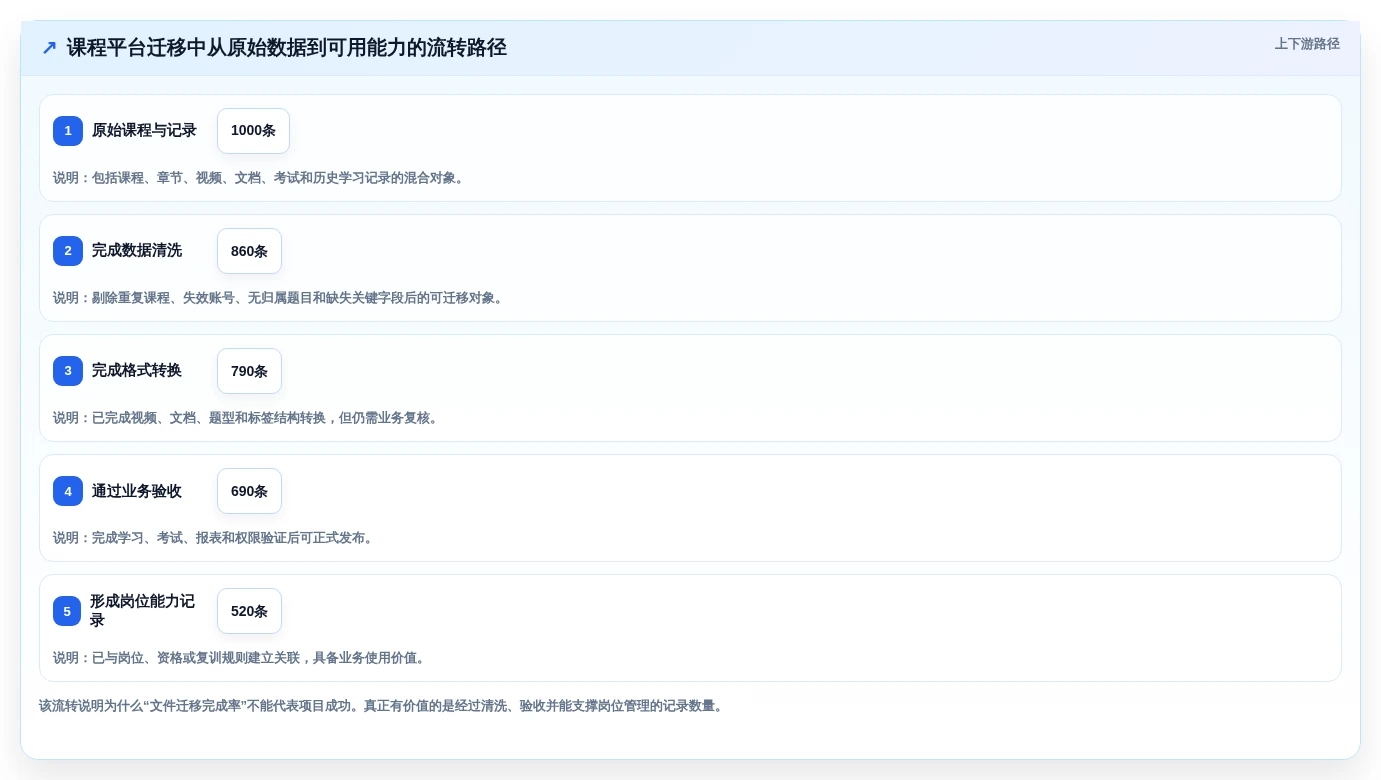Screen dimensions: 1381x780
Task: Click the description starting 说明：包括课程、章节
Action: [260, 178]
